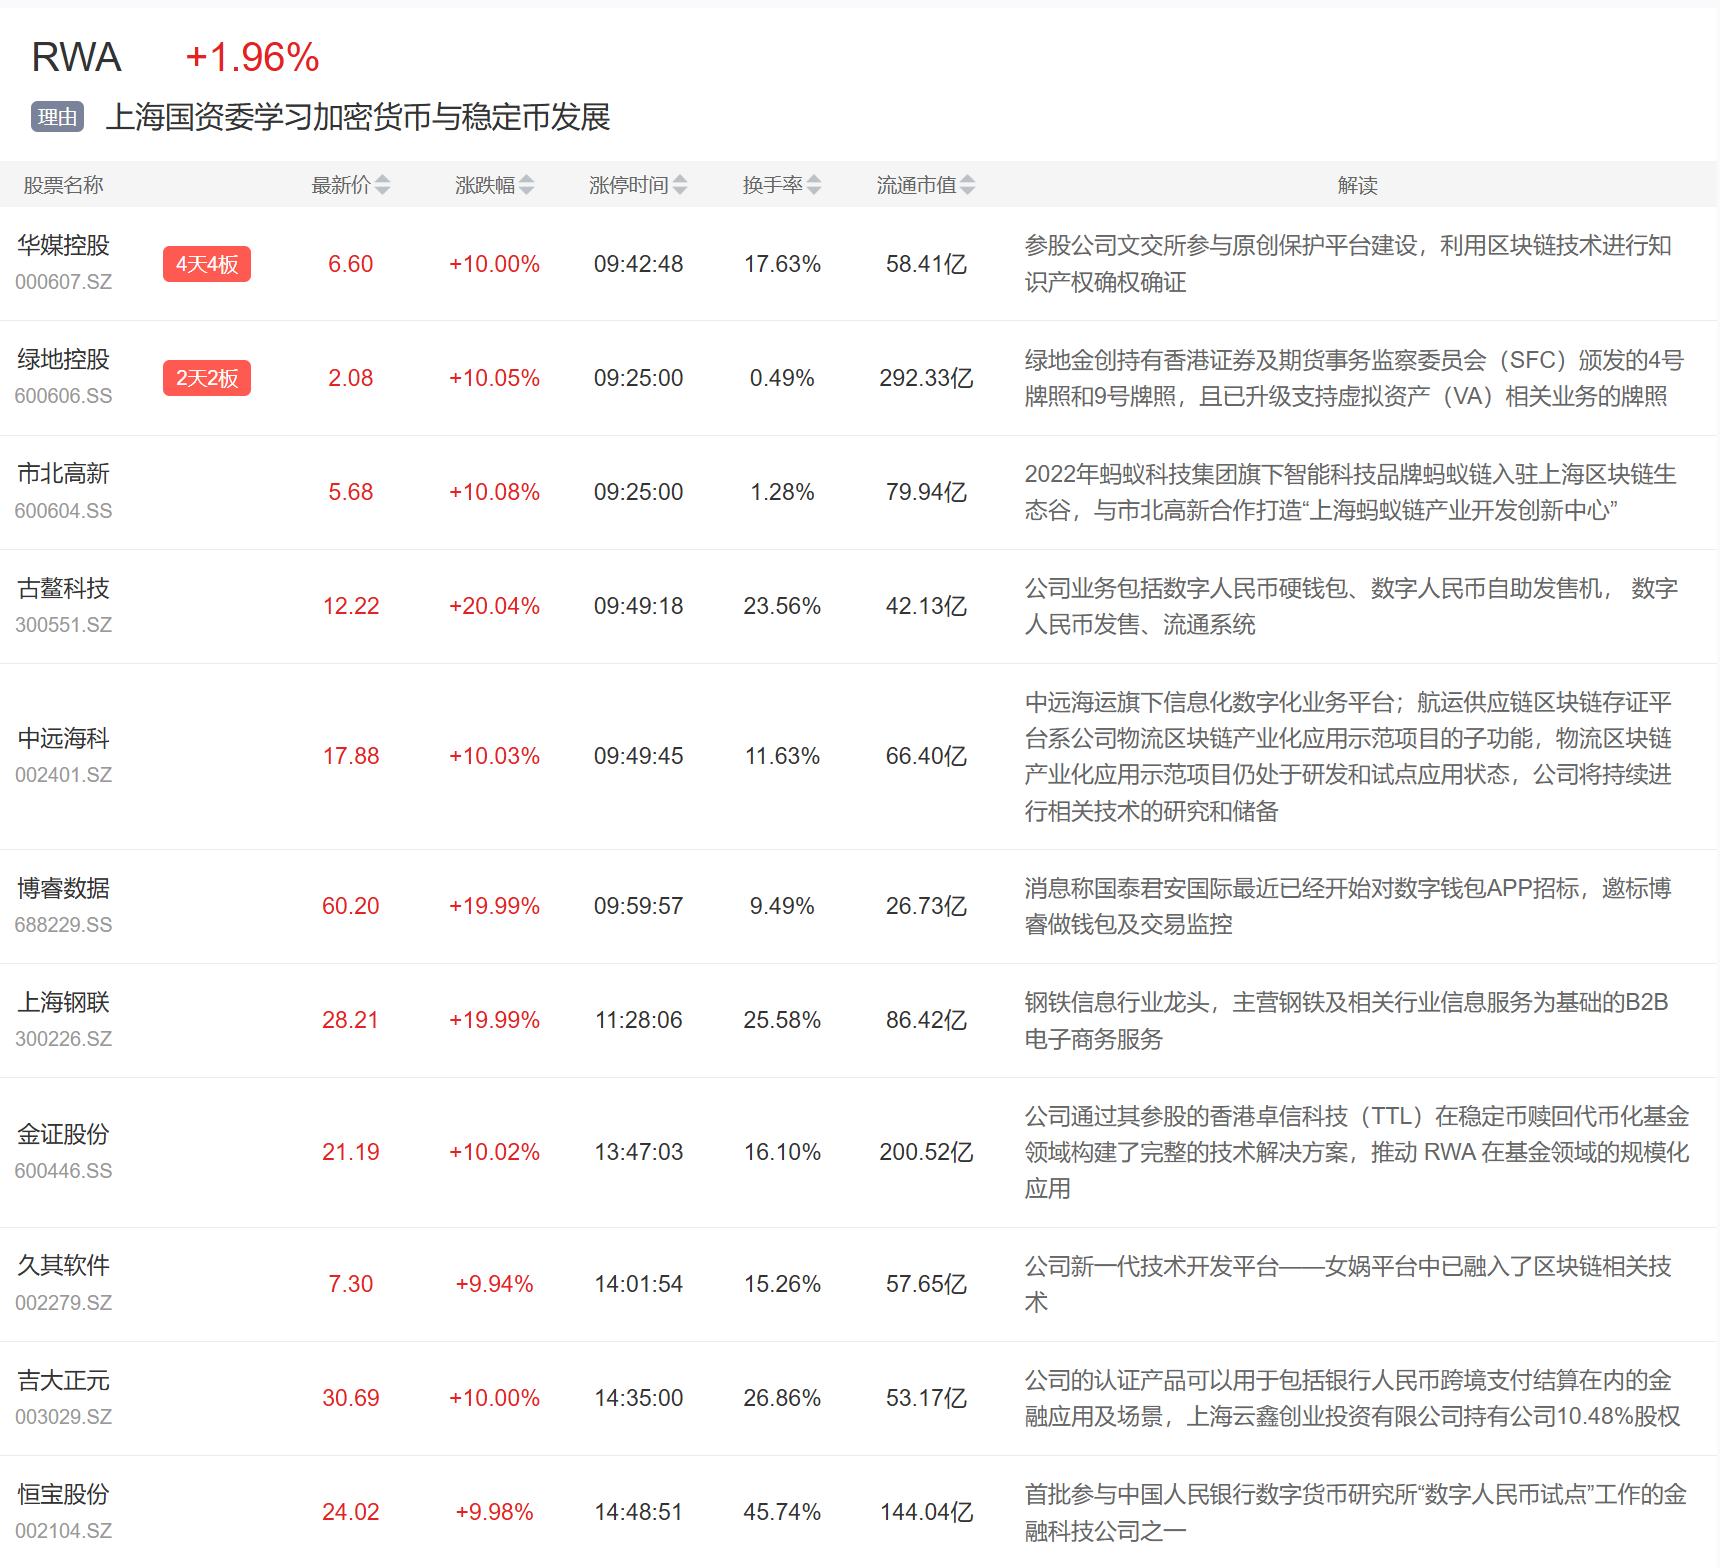1720x1567 pixels.
Task: Click the price 28.21 for 上海钢联
Action: pyautogui.click(x=350, y=1020)
